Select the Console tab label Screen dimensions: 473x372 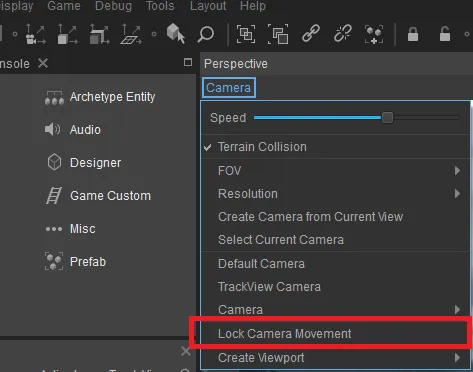pyautogui.click(x=15, y=63)
